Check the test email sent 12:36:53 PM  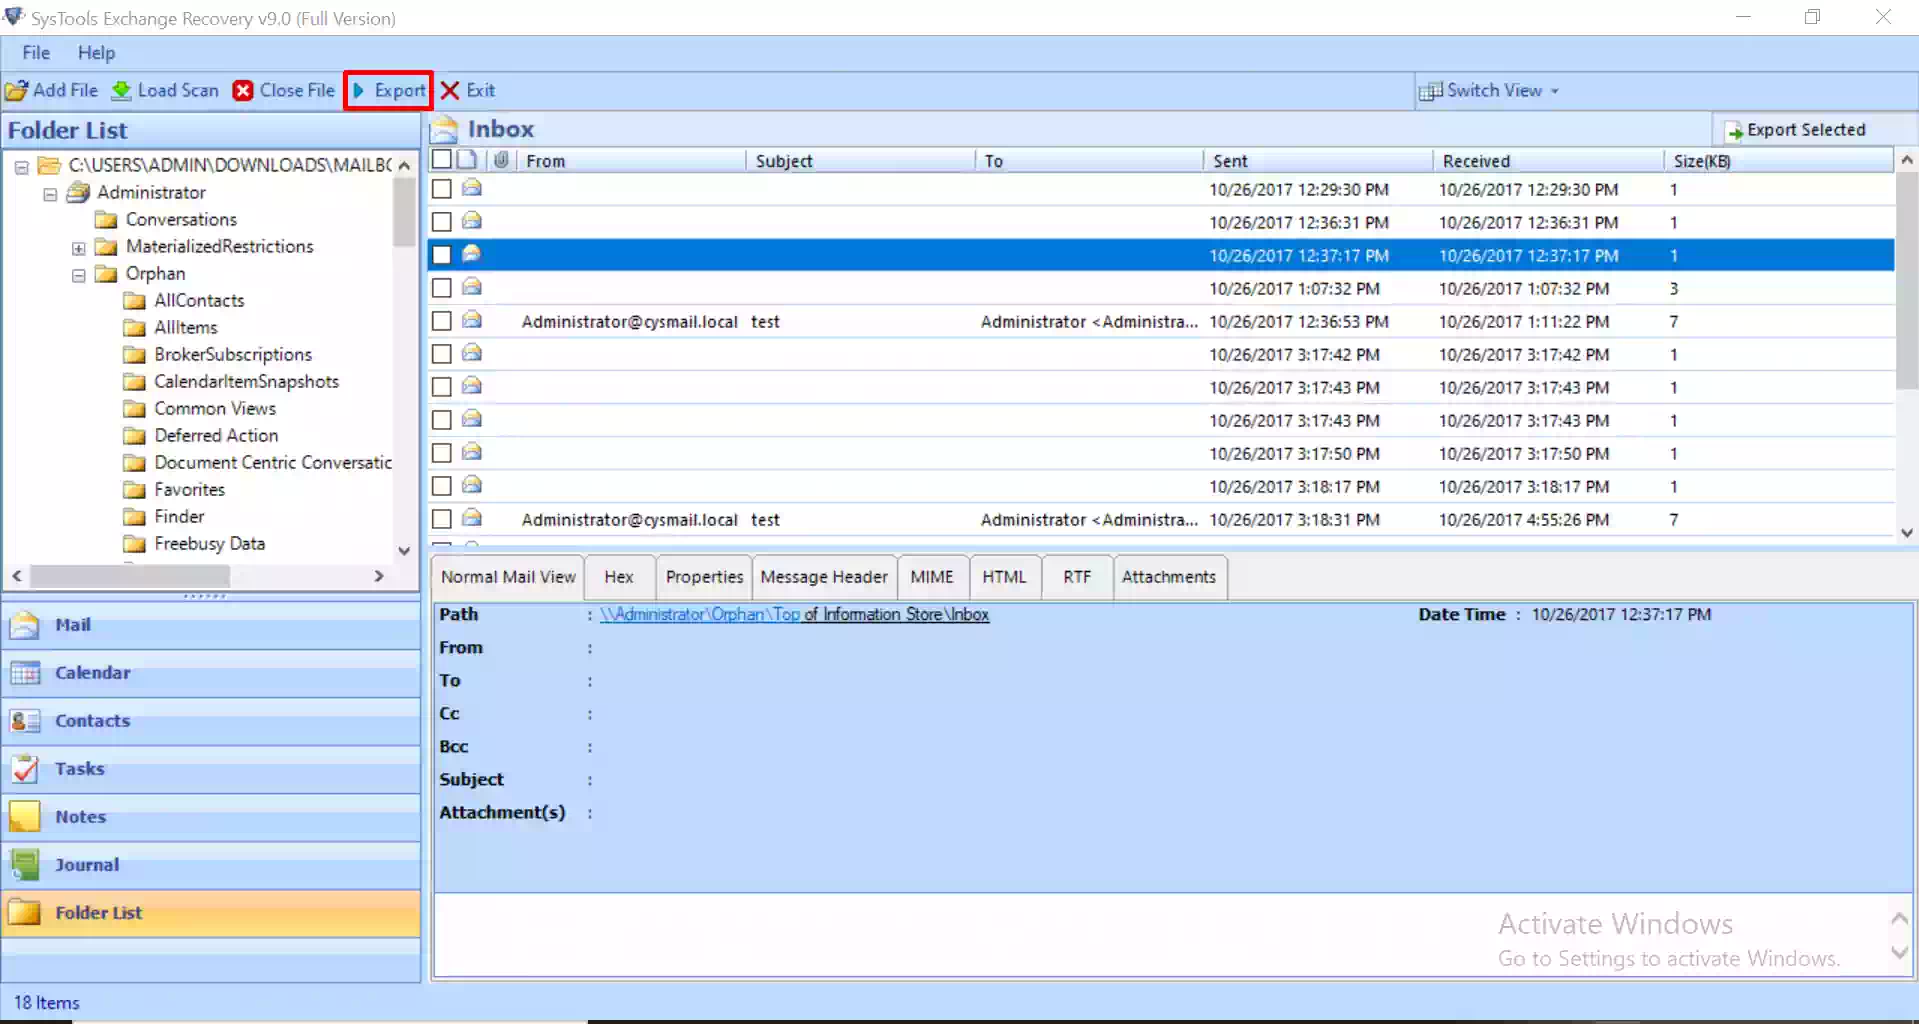point(441,321)
